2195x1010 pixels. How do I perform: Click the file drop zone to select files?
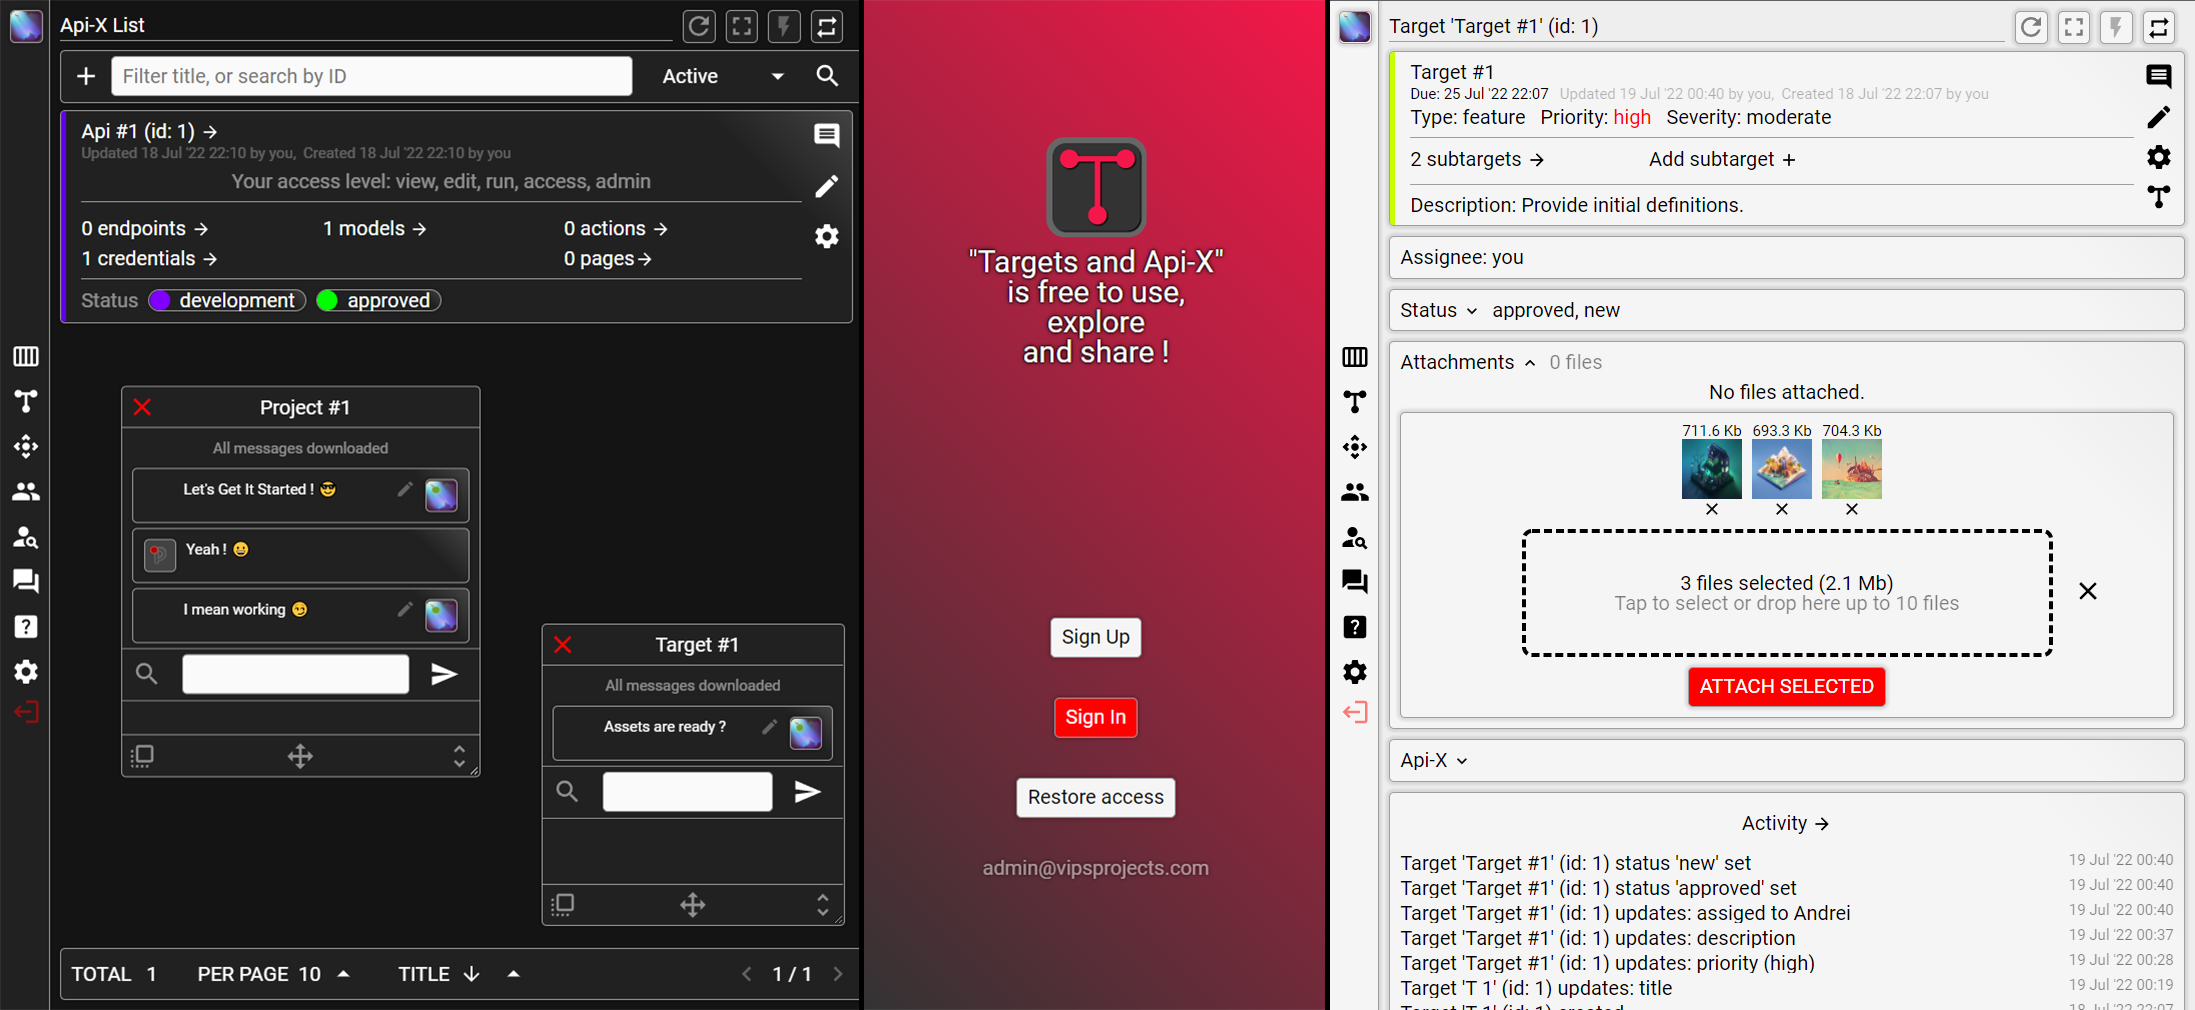point(1786,593)
